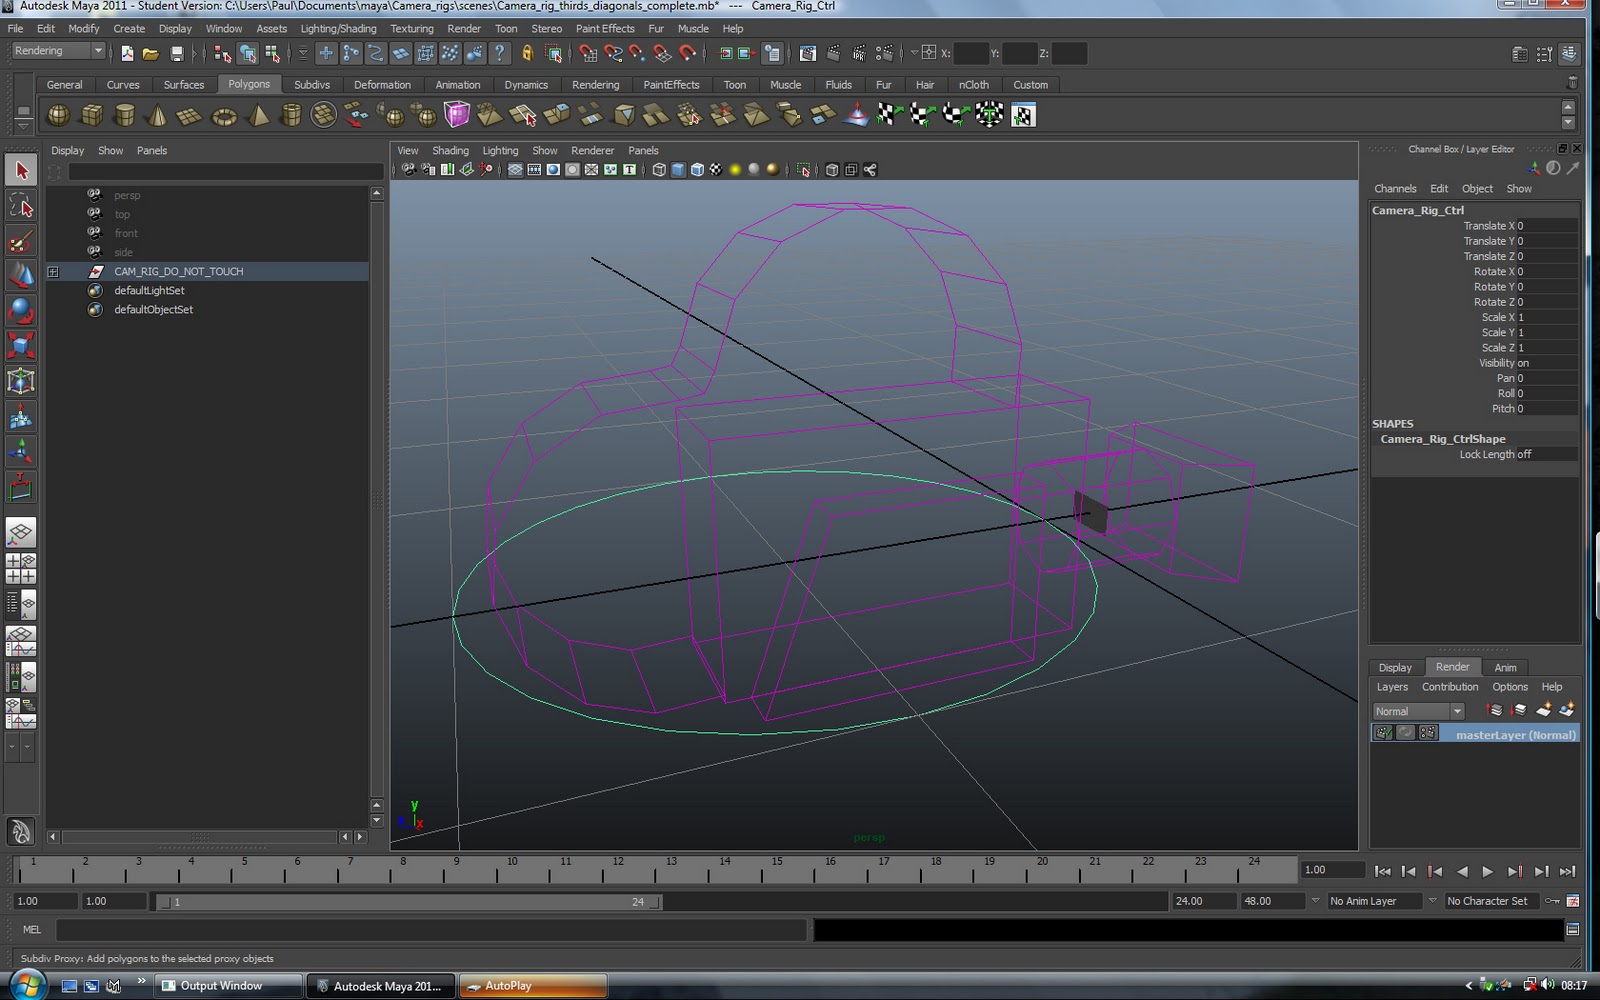
Task: Select the polygon sphere tool on the shelf
Action: pyautogui.click(x=57, y=115)
